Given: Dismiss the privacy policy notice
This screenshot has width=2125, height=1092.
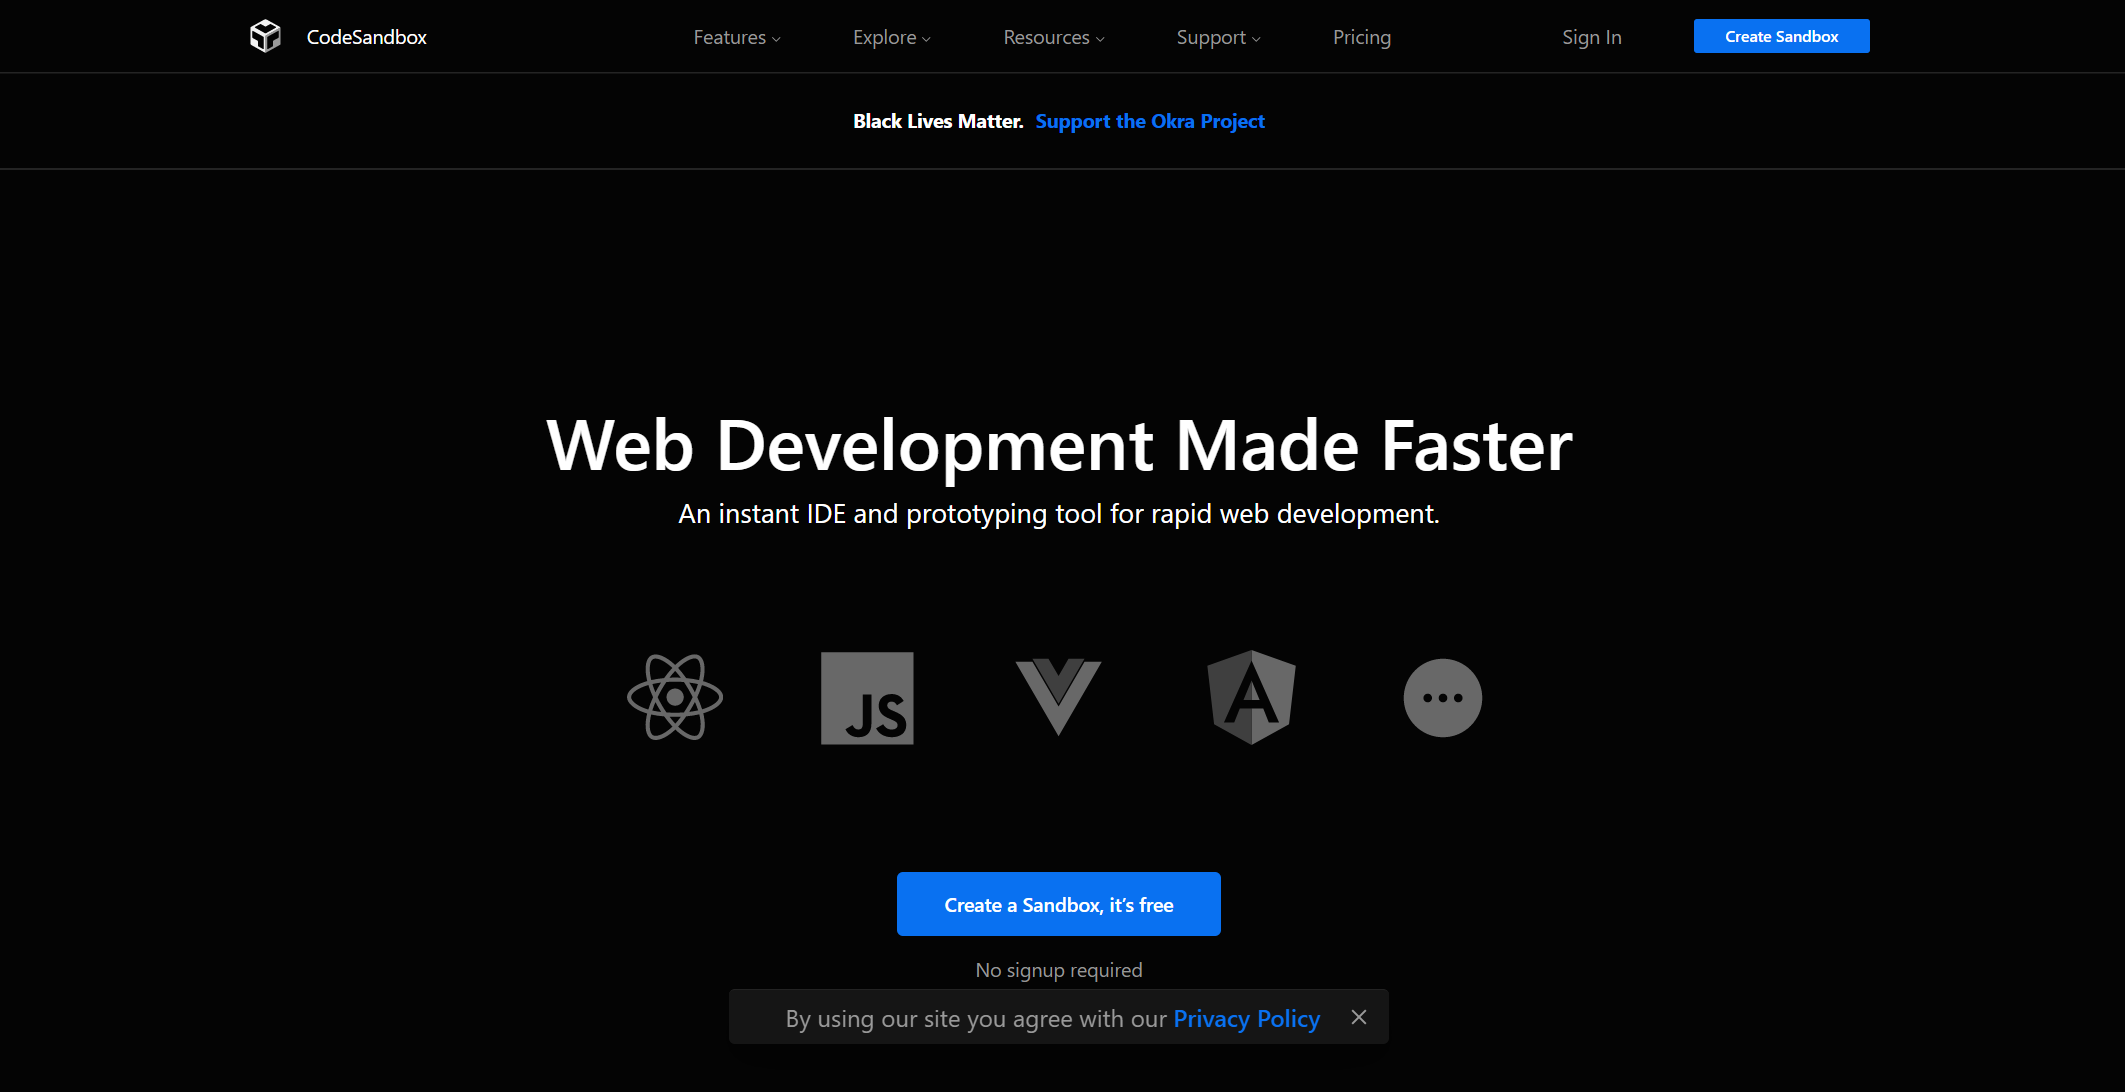Looking at the screenshot, I should [1358, 1017].
